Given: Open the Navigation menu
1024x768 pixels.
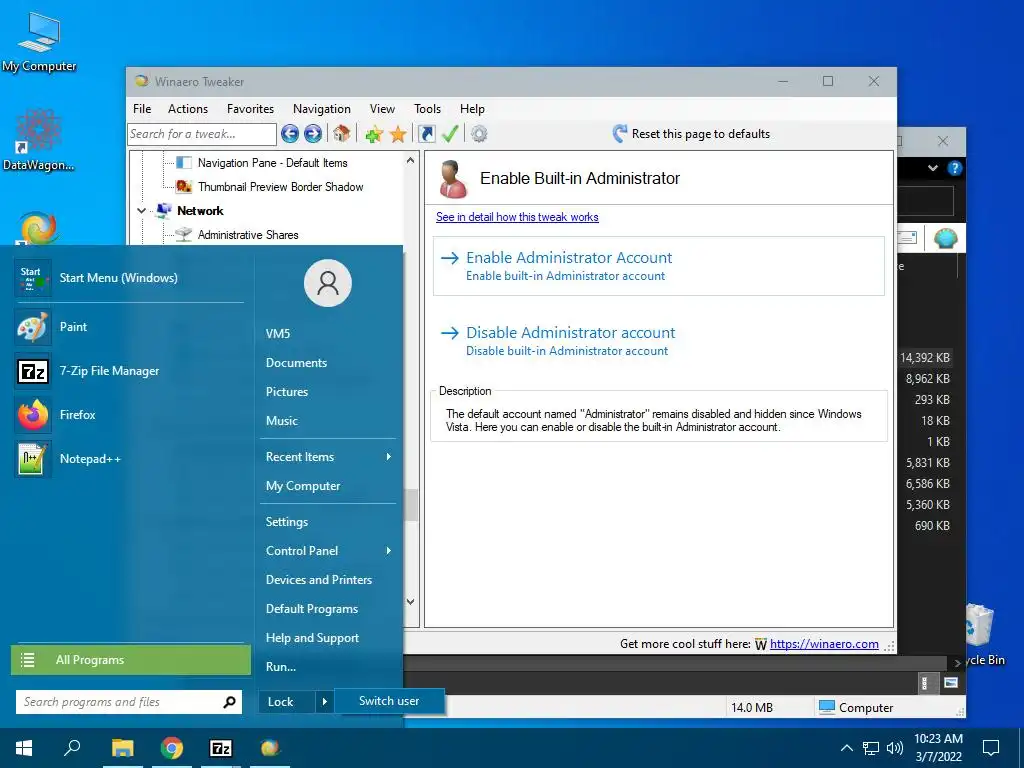Looking at the screenshot, I should click(x=321, y=109).
